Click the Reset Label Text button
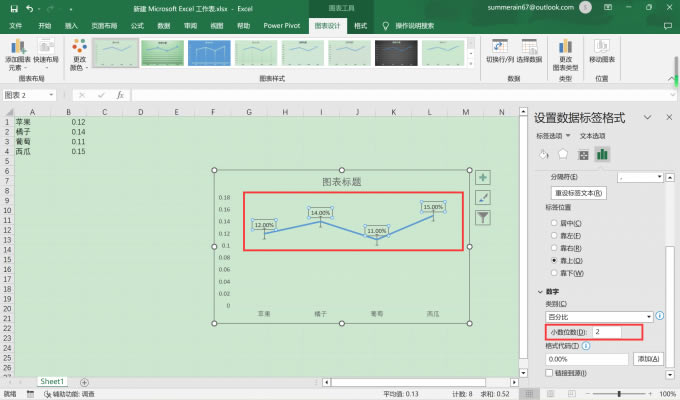Image resolution: width=680 pixels, height=400 pixels. [580, 192]
